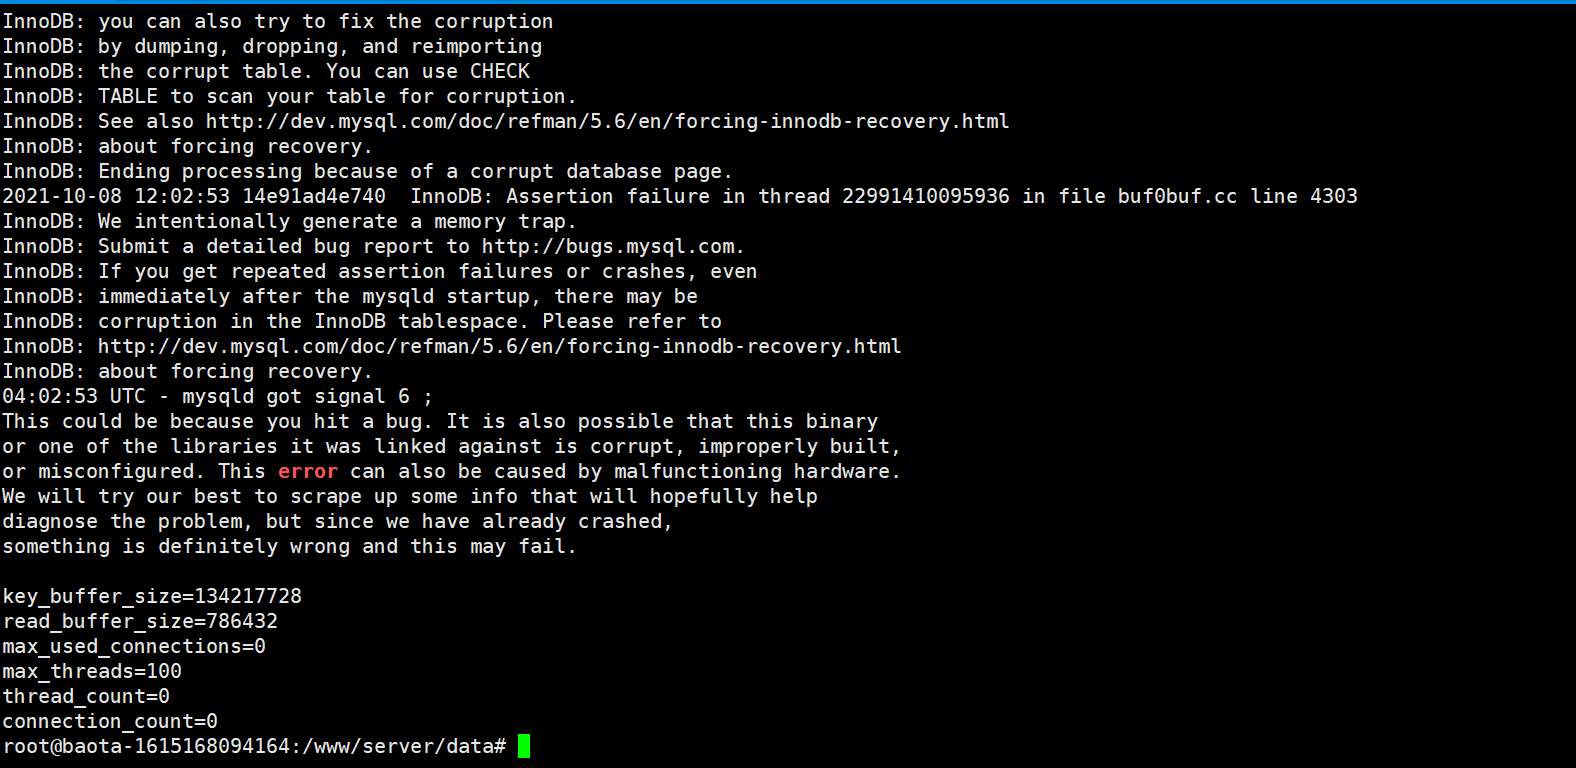The width and height of the screenshot is (1576, 768).
Task: Click the green cursor block at the prompt
Action: 524,746
